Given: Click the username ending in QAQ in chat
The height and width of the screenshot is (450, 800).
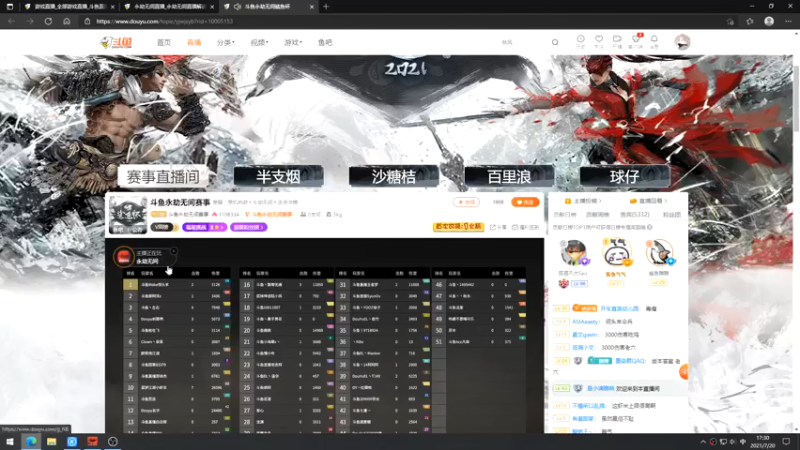Looking at the screenshot, I should (x=630, y=361).
